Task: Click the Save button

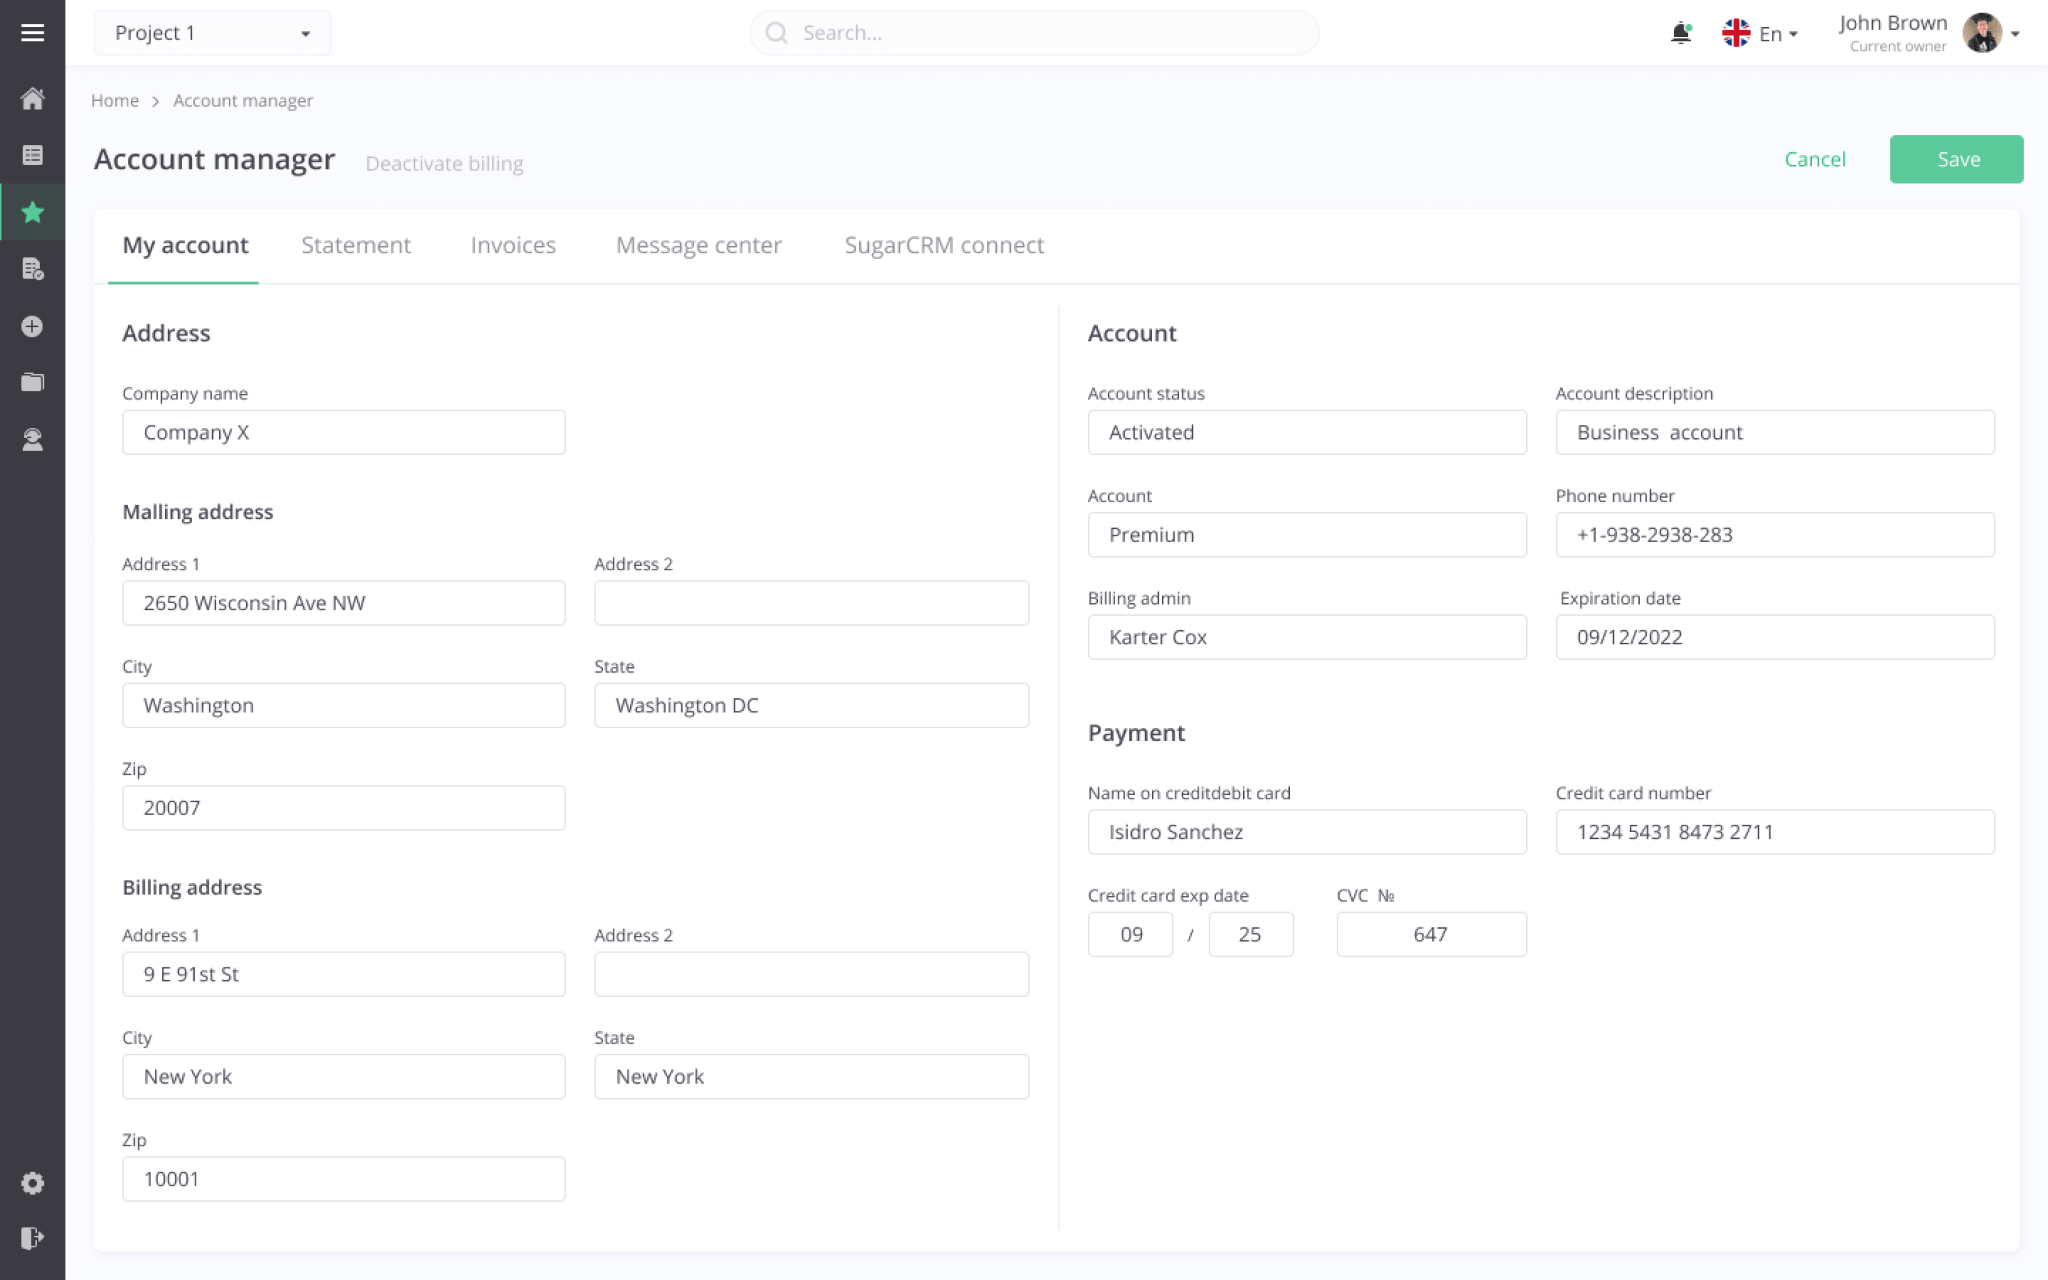Action: (x=1955, y=159)
